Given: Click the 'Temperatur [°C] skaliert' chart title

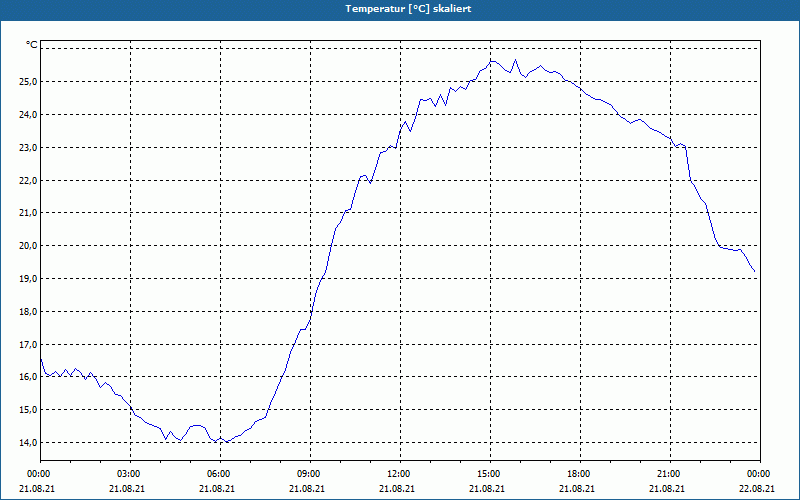Looking at the screenshot, I should [408, 9].
